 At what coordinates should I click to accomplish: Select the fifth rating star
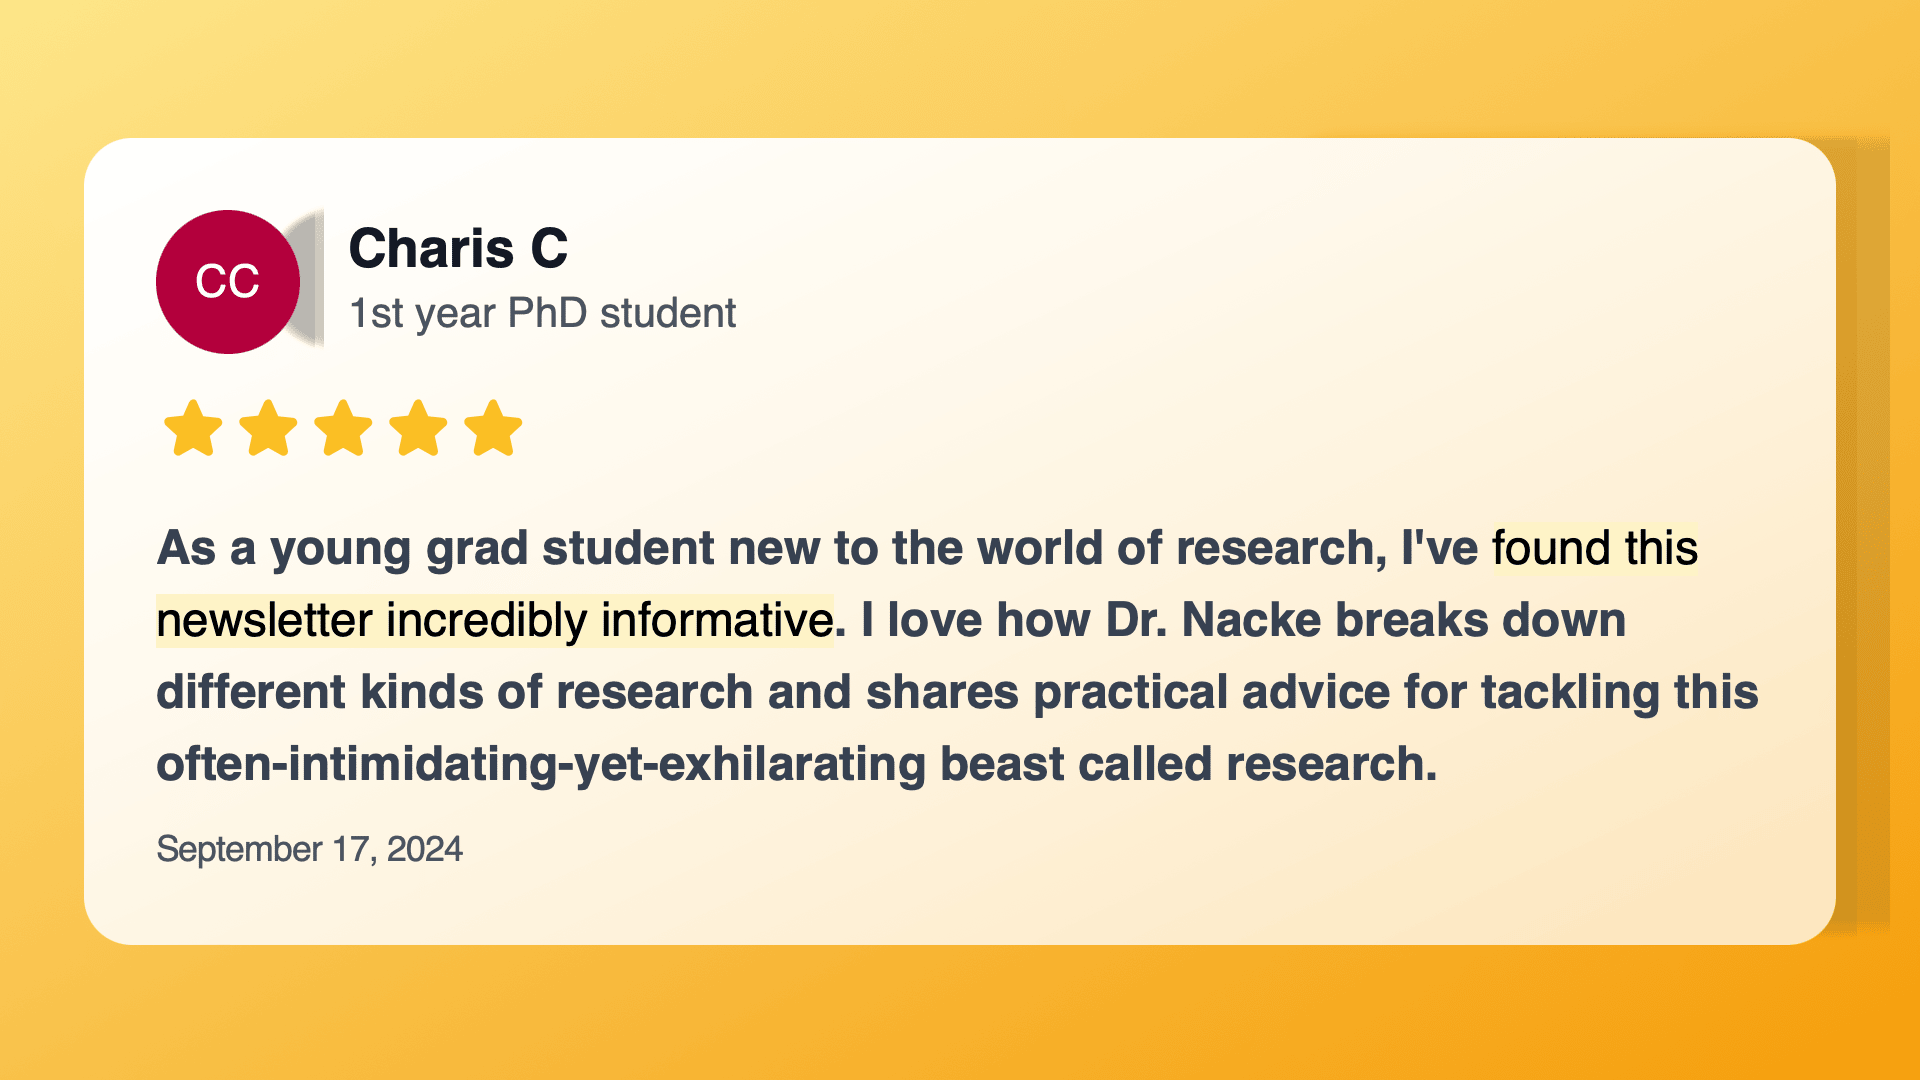point(493,428)
